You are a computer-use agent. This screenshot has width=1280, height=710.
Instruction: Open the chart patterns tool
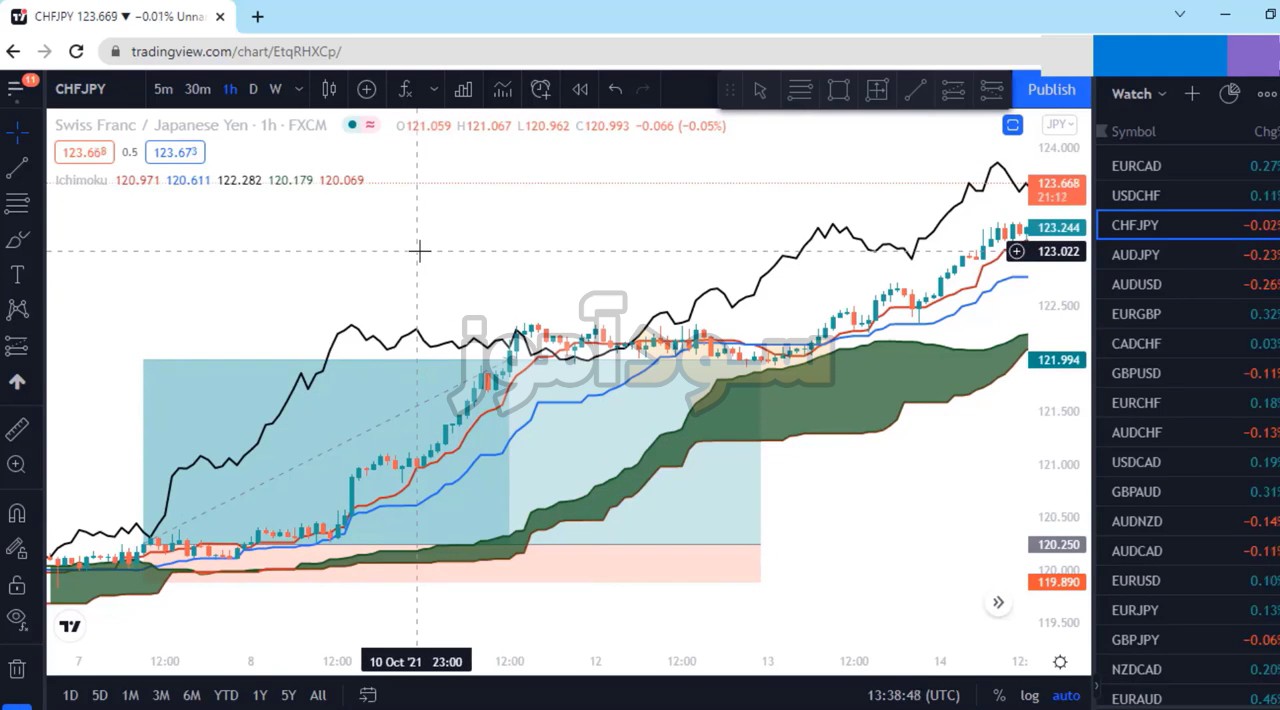point(17,310)
